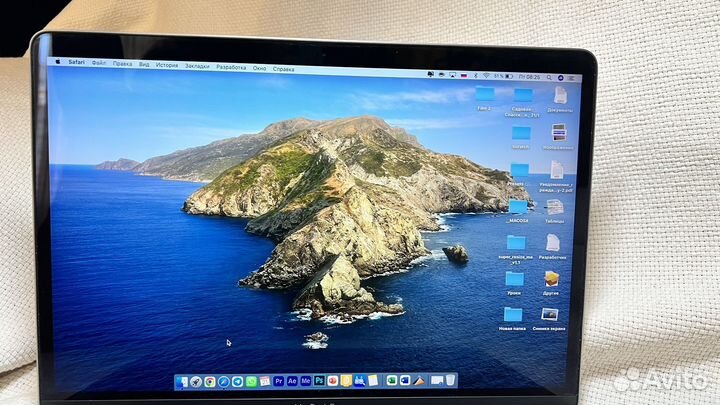Open the Trash in the Dock

(x=450, y=380)
